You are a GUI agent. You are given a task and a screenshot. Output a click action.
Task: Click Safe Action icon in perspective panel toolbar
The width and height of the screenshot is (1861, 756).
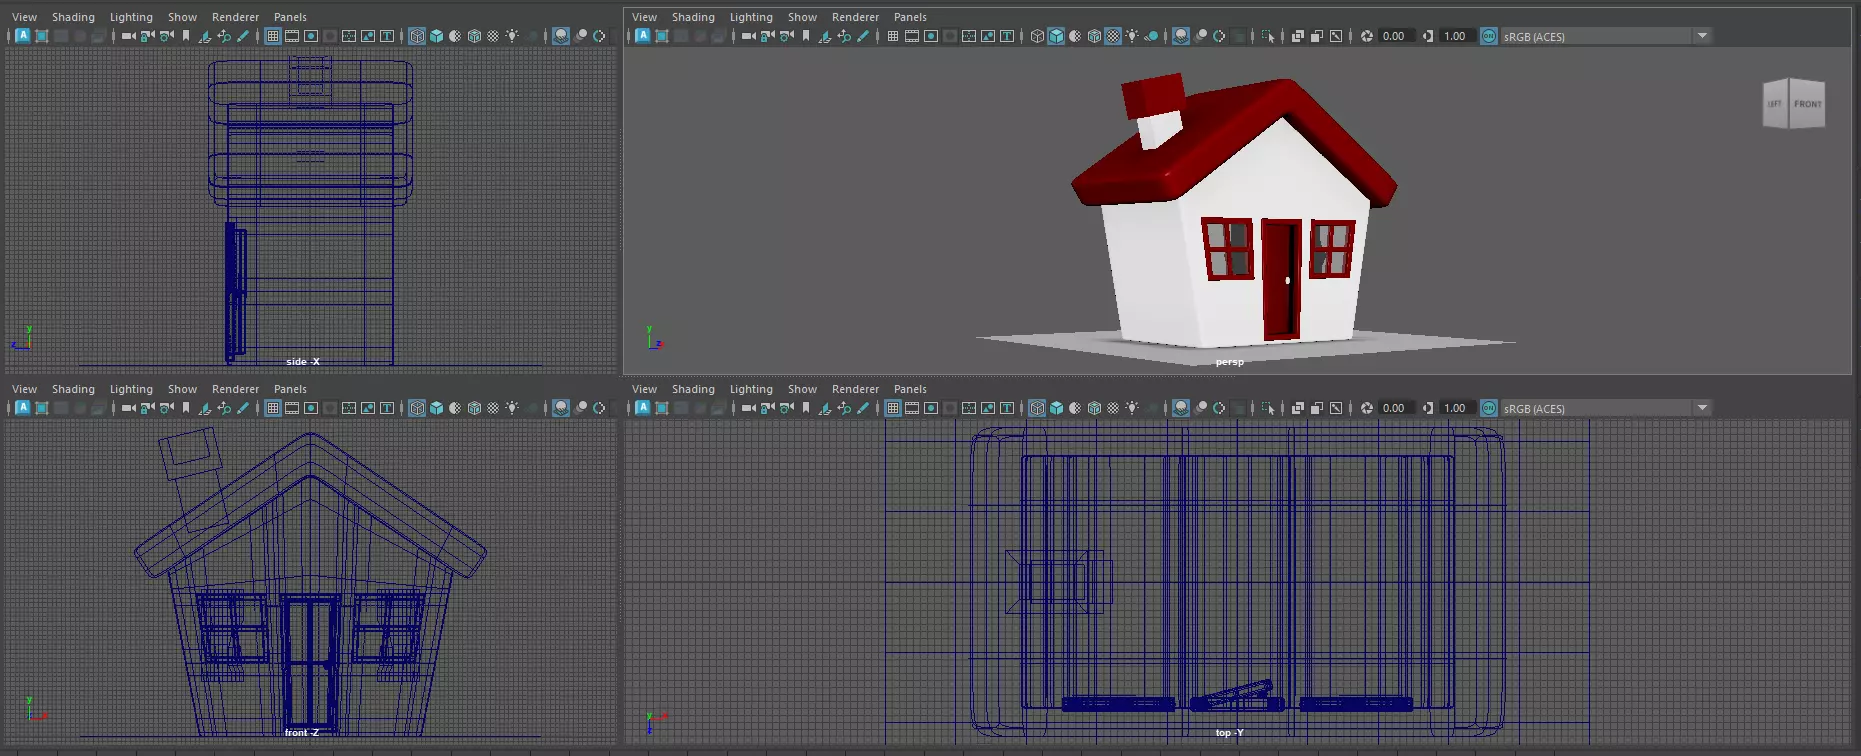point(988,36)
